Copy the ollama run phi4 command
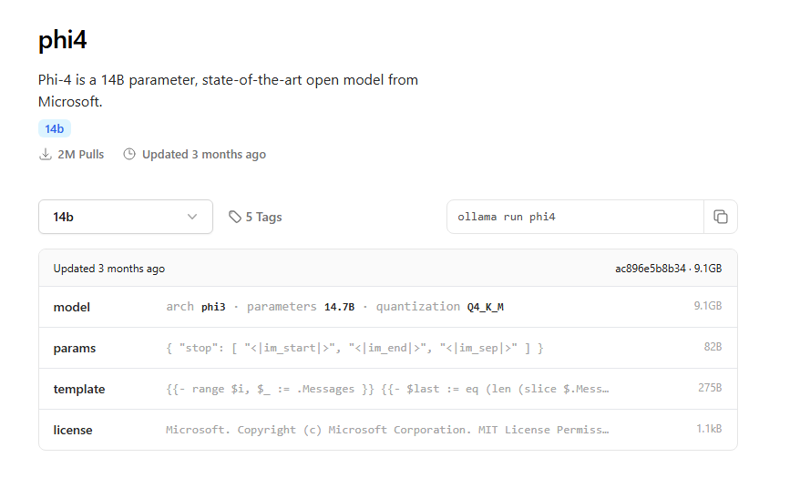The width and height of the screenshot is (800, 478). [720, 217]
